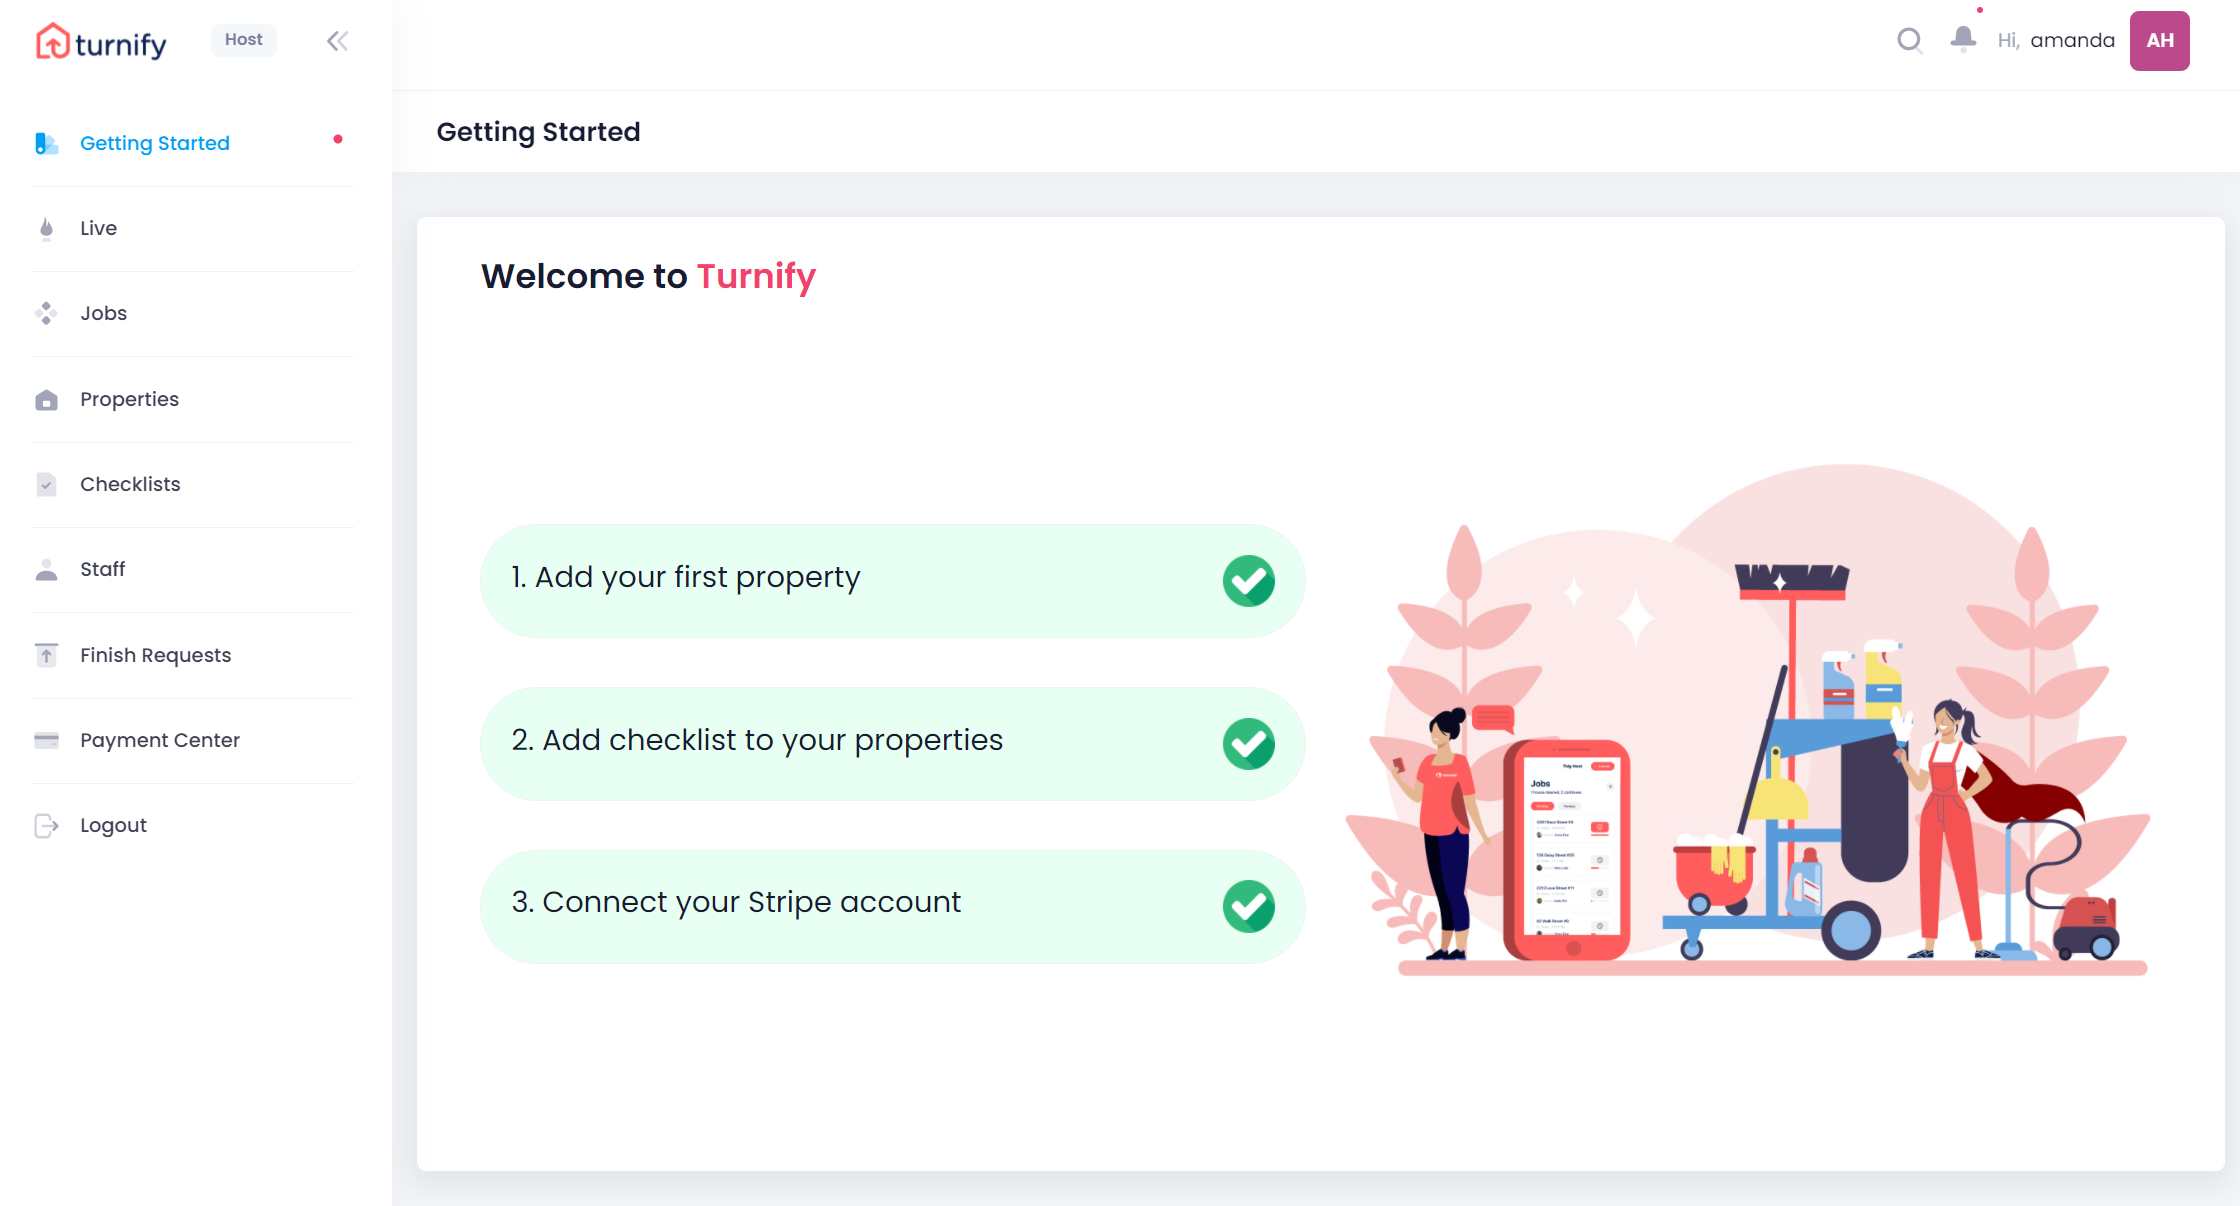Open the search magnifier
This screenshot has height=1206, width=2240.
1909,41
